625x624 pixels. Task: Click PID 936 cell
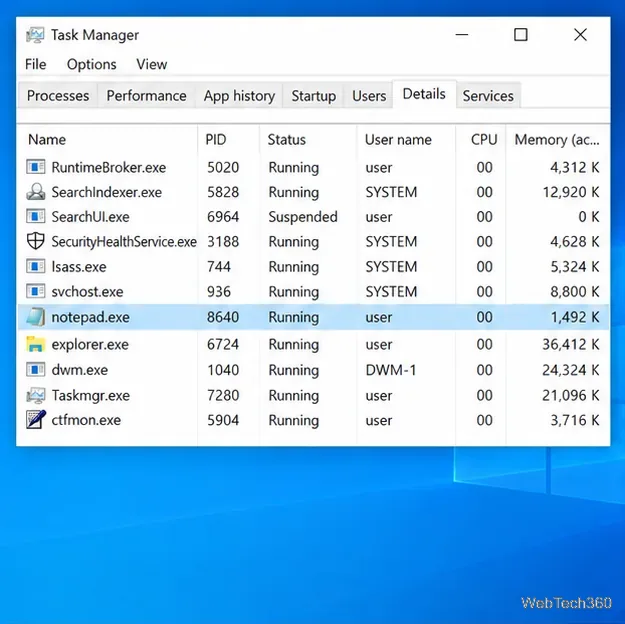218,291
